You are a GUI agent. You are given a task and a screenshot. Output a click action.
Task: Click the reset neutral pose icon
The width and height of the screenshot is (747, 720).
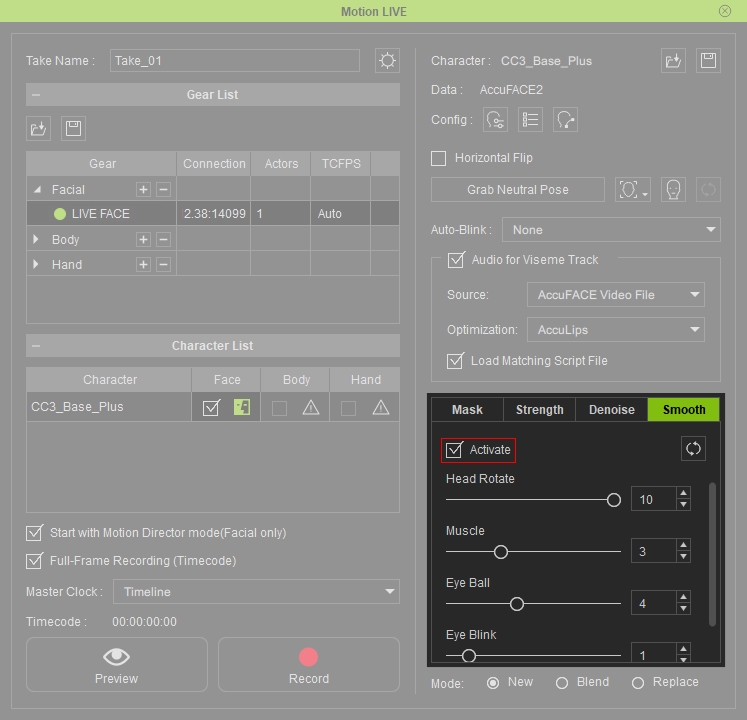[708, 190]
